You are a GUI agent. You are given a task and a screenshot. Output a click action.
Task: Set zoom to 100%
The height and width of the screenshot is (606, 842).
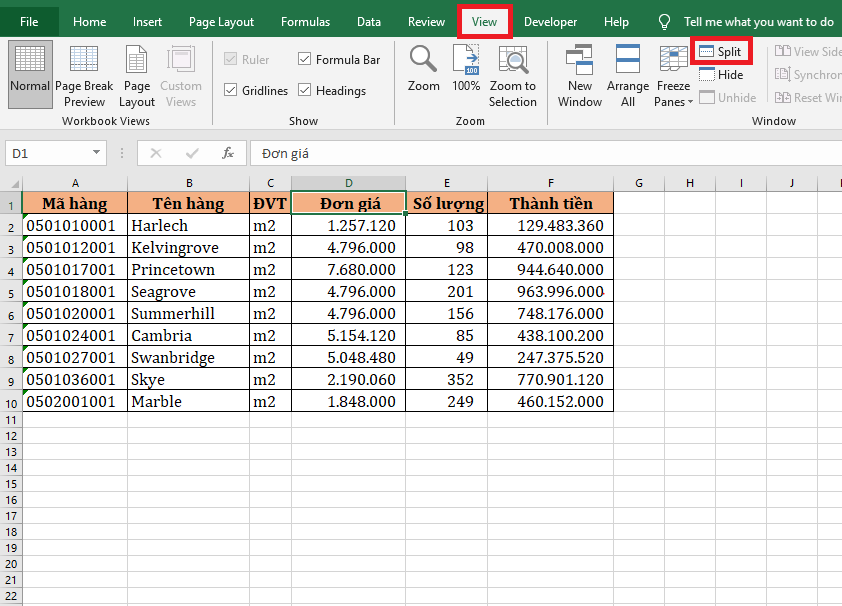[466, 70]
